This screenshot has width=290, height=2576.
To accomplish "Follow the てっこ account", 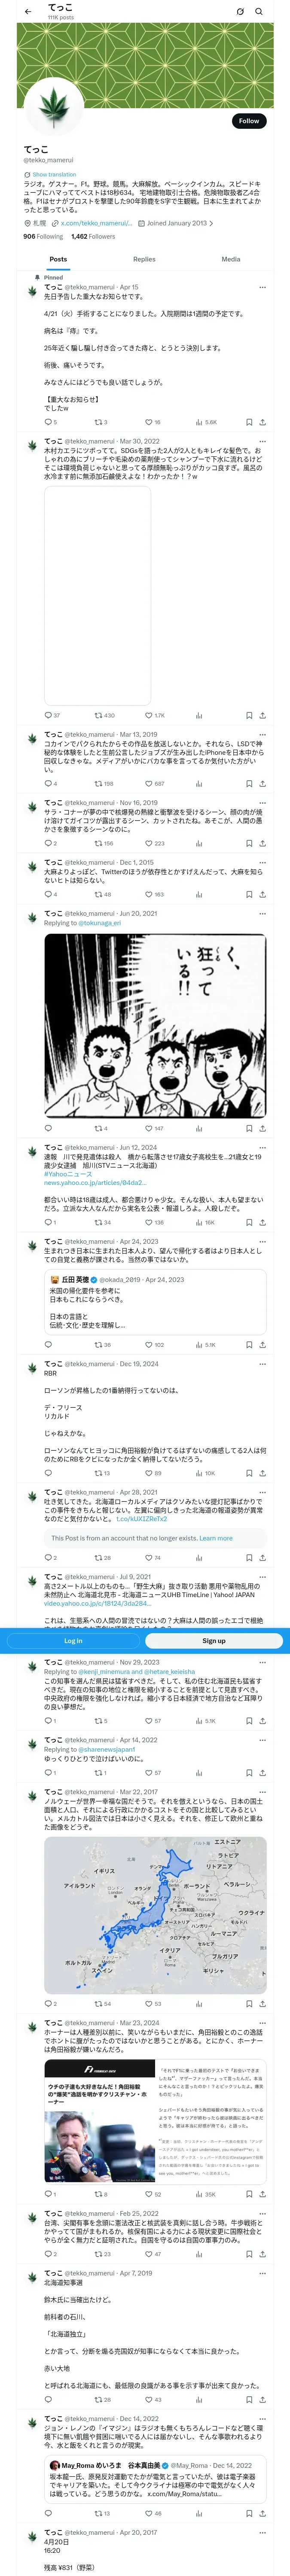I will (x=249, y=121).
